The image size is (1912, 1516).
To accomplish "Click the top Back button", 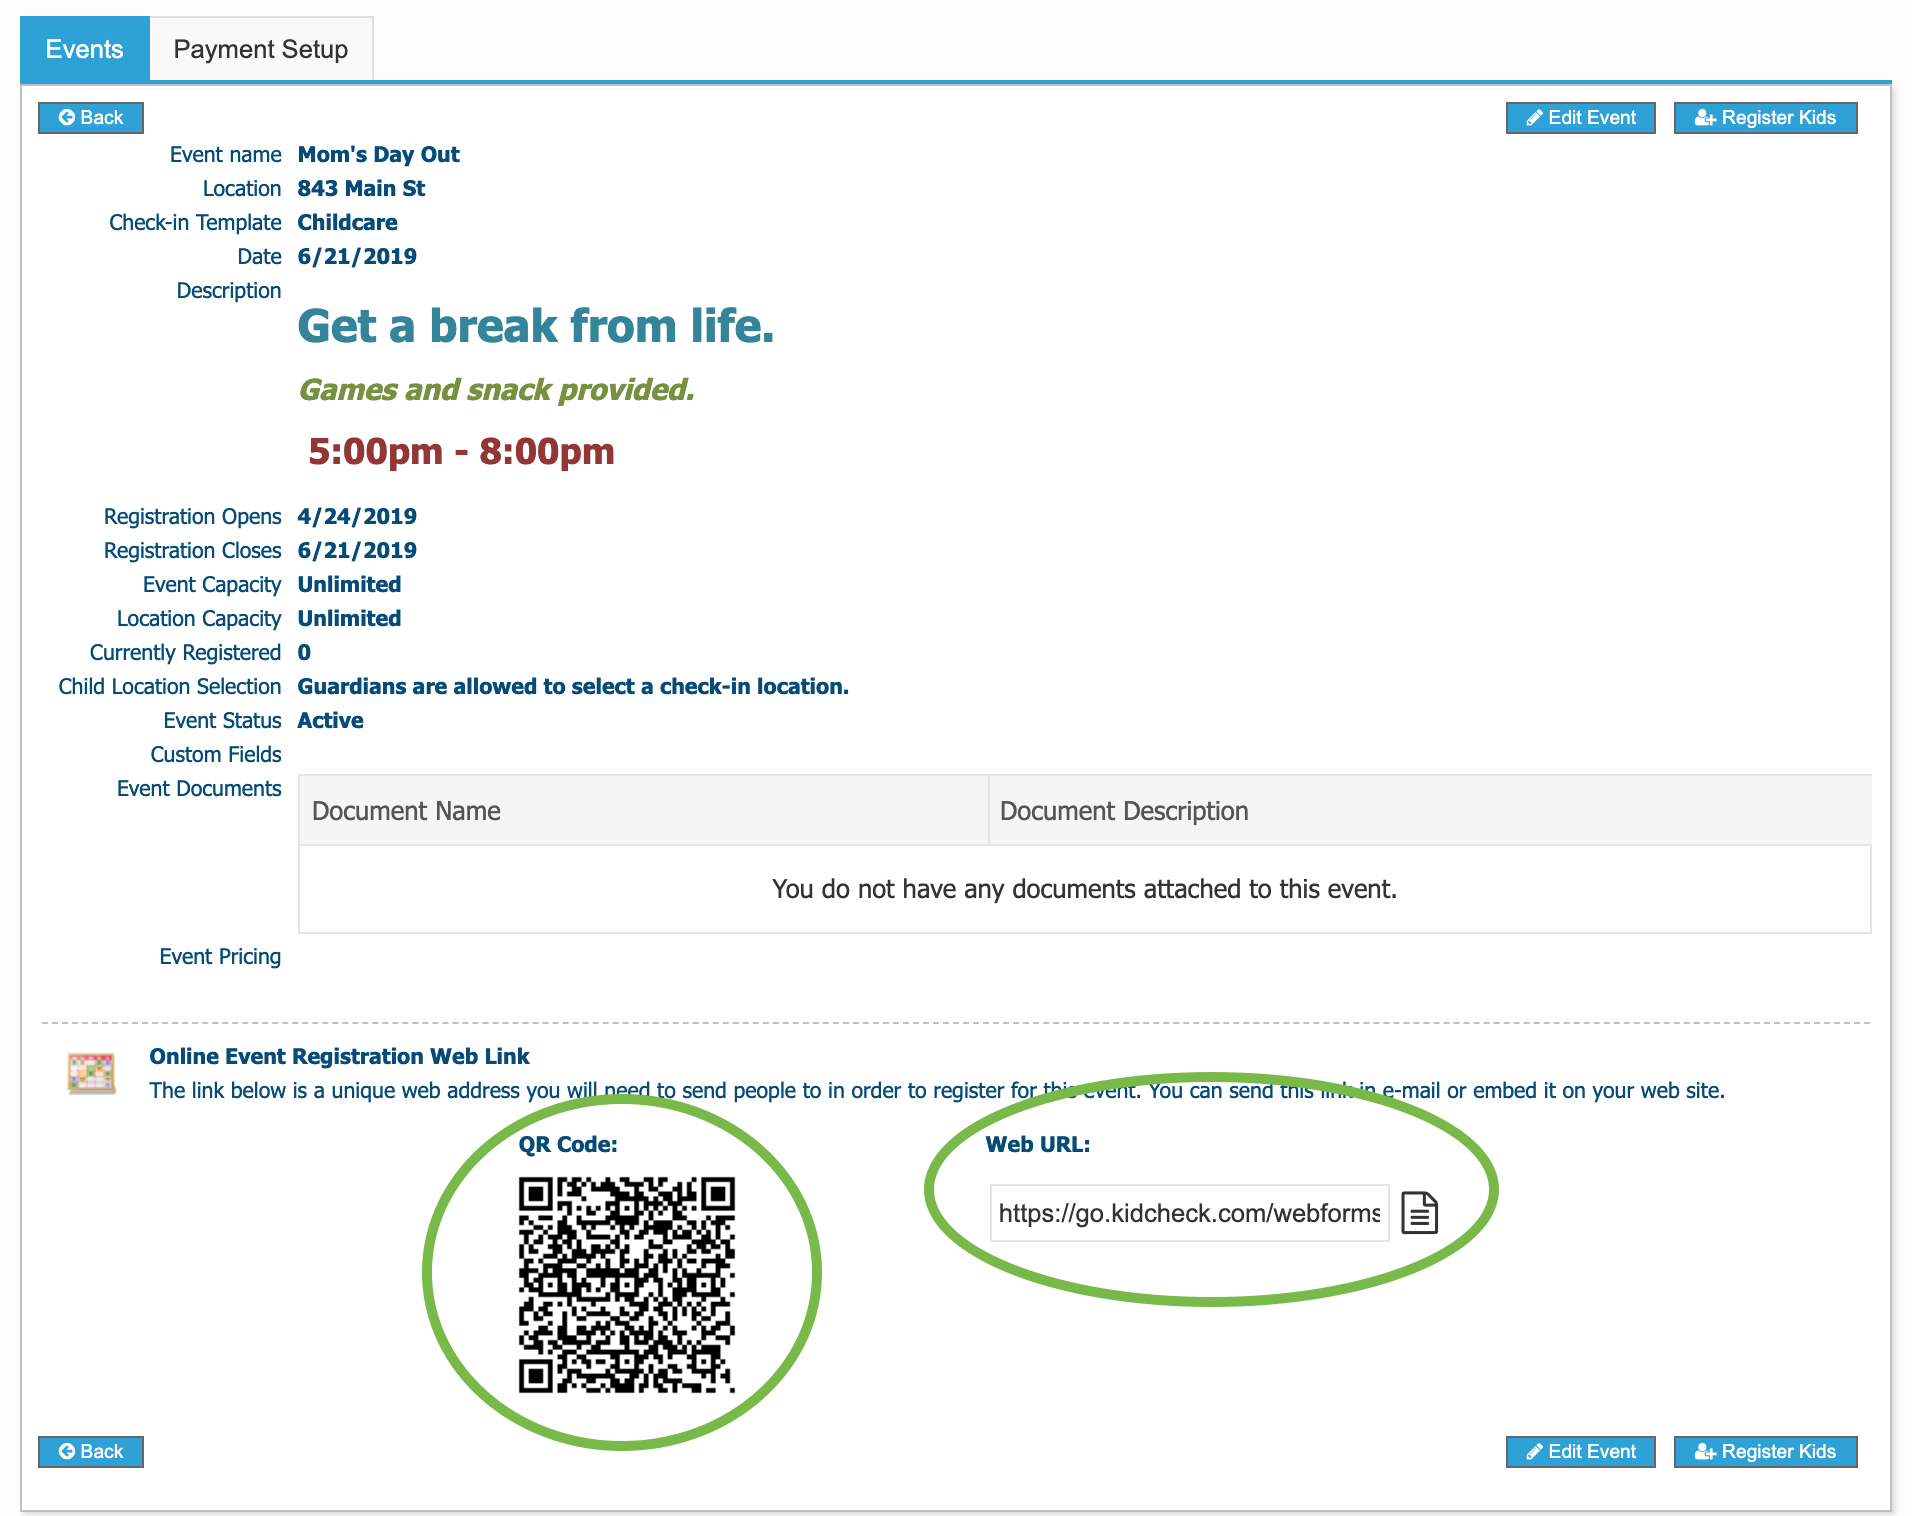I will pos(91,118).
